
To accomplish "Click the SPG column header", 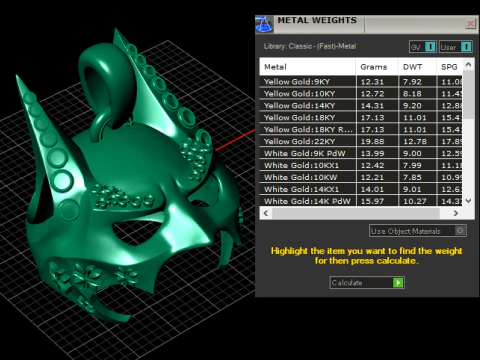I will [x=449, y=67].
